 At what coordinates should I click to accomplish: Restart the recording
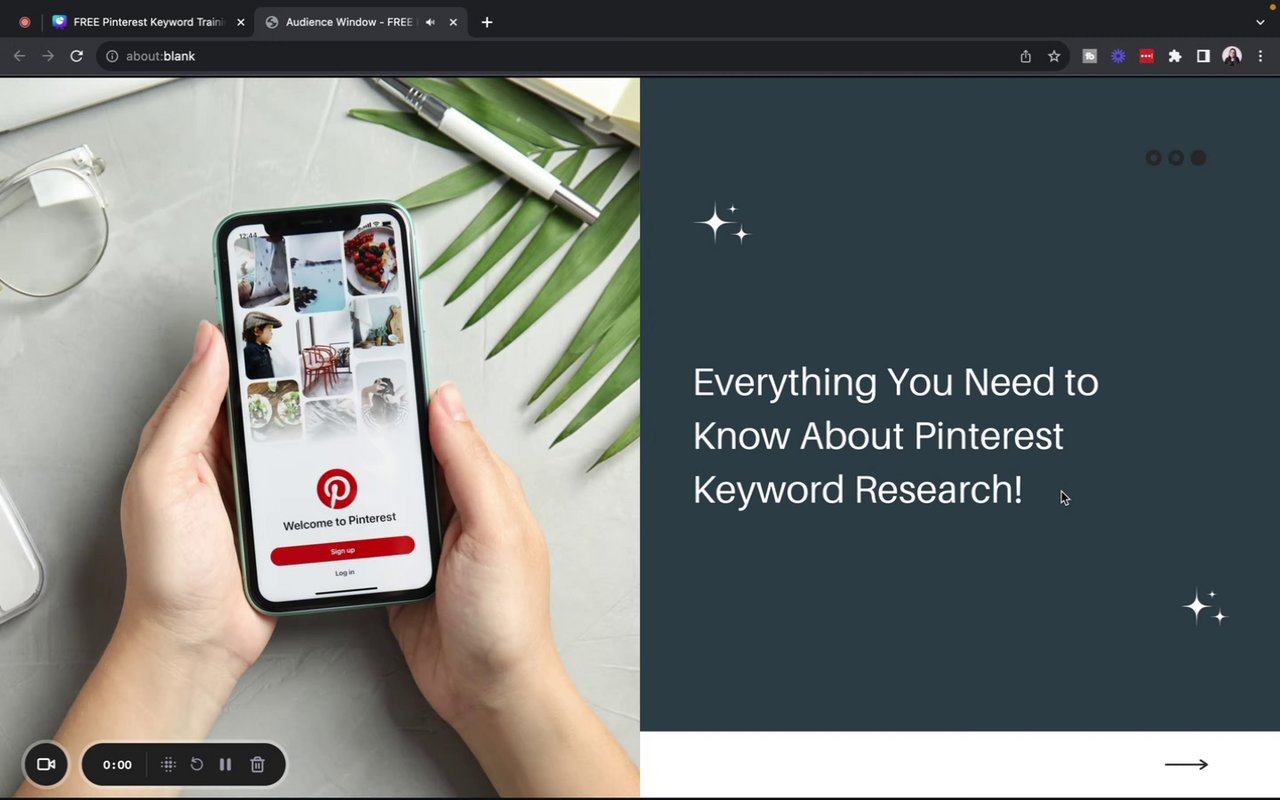click(x=197, y=764)
